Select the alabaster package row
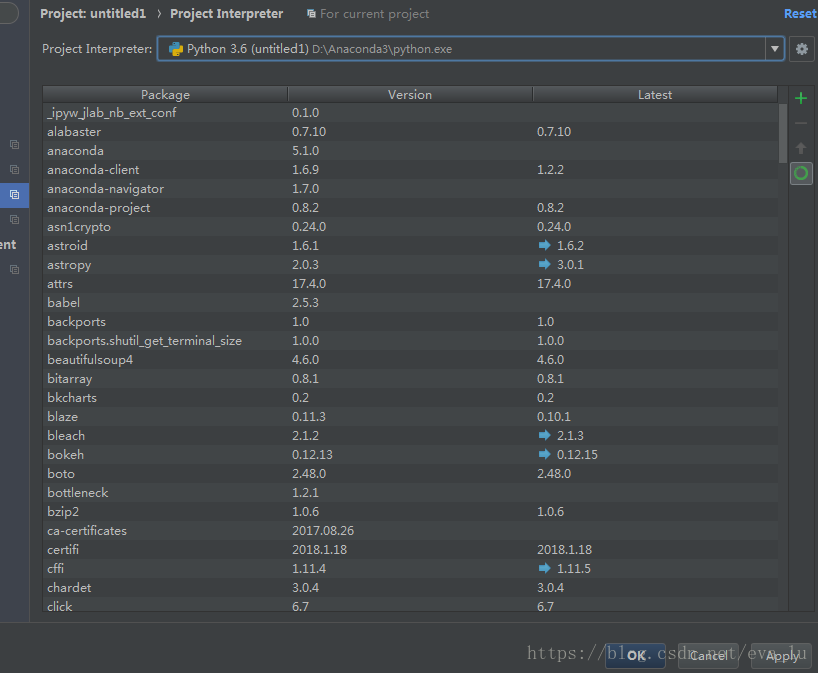Viewport: 818px width, 673px height. 410,131
